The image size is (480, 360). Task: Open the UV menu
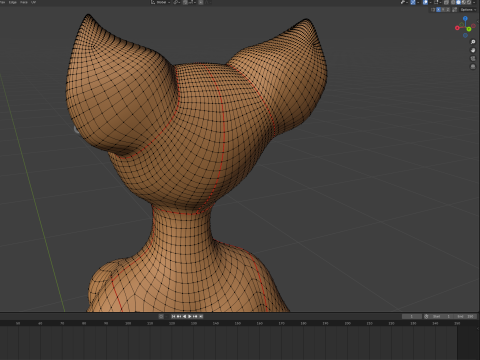tap(33, 2)
